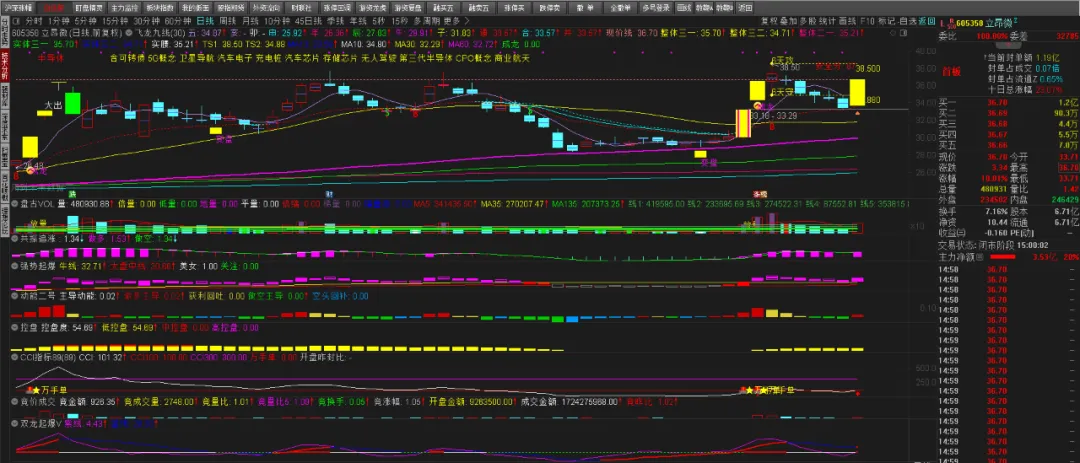Select the 月线 monthly chart tab

[251, 21]
